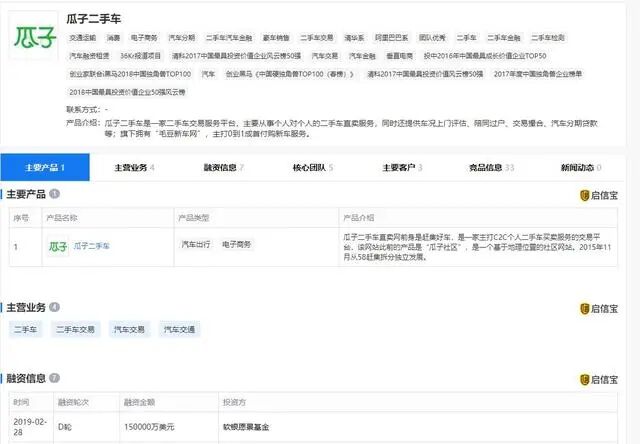
Task: Click the 启信宝 shield icon beside 主营业务
Action: tap(584, 309)
